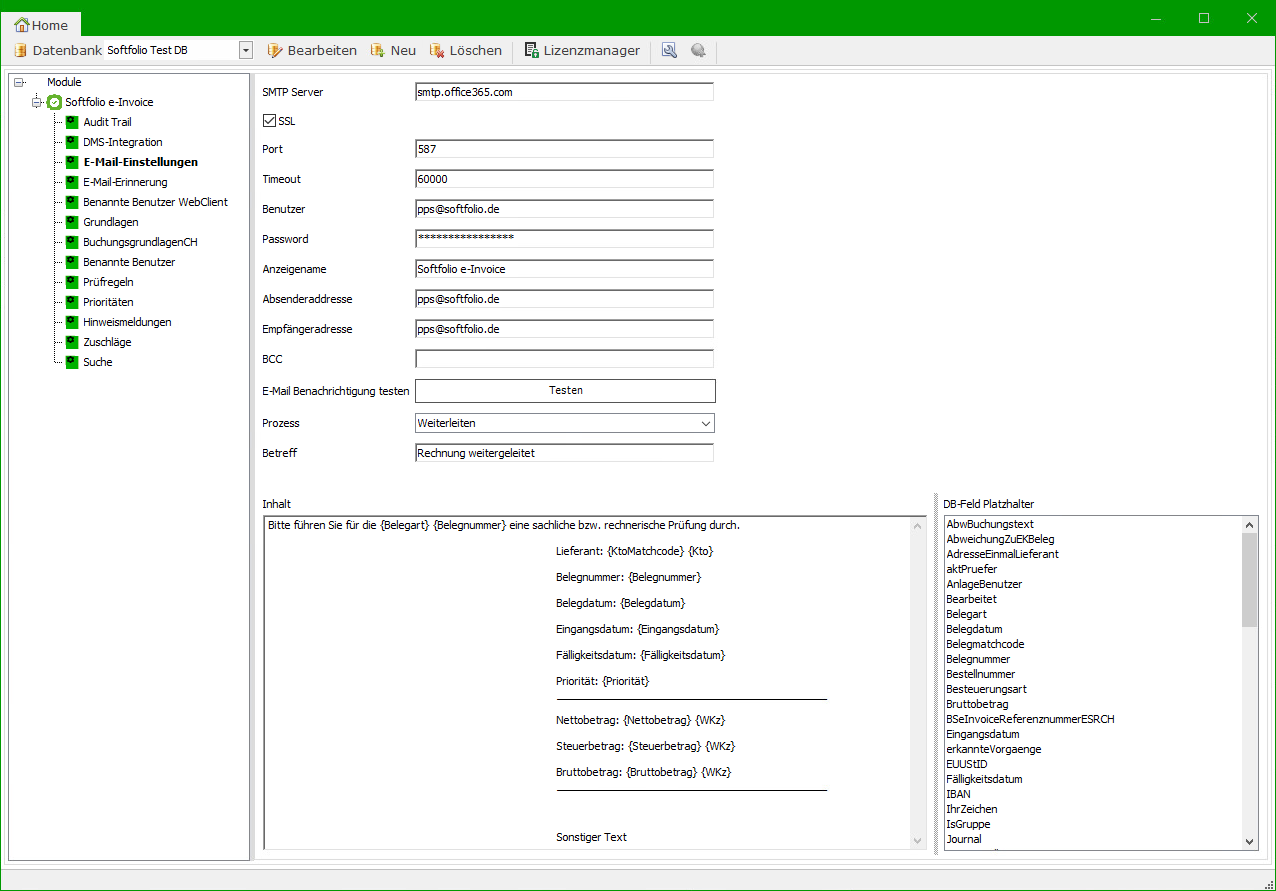
Task: Open the Lizenzmanager from the toolbar
Action: tap(582, 50)
